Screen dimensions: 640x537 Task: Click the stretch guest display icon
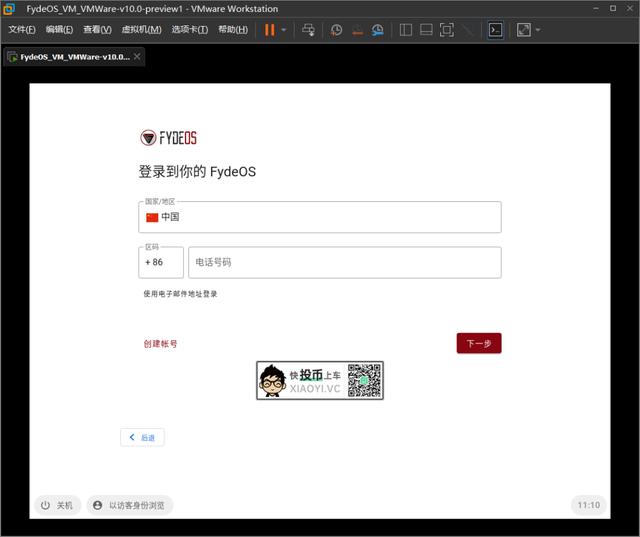click(524, 30)
